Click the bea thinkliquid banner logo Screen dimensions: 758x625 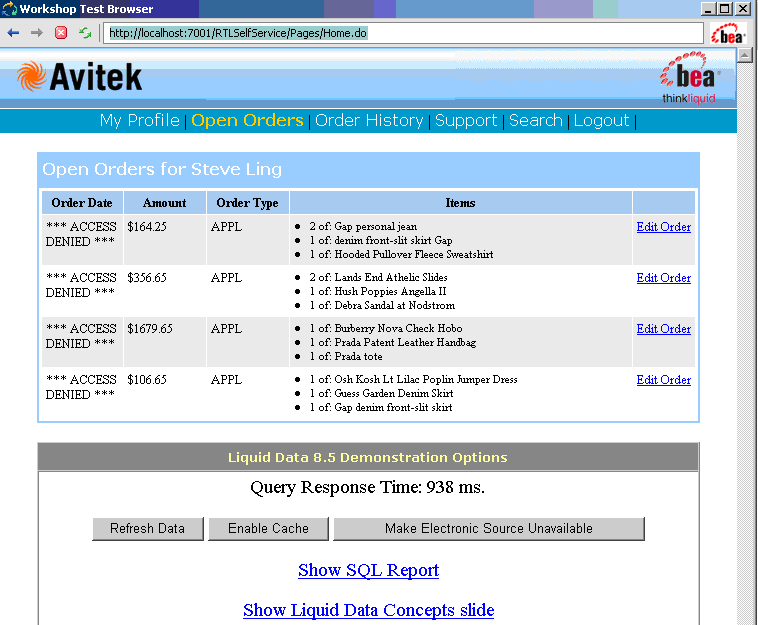coord(689,77)
